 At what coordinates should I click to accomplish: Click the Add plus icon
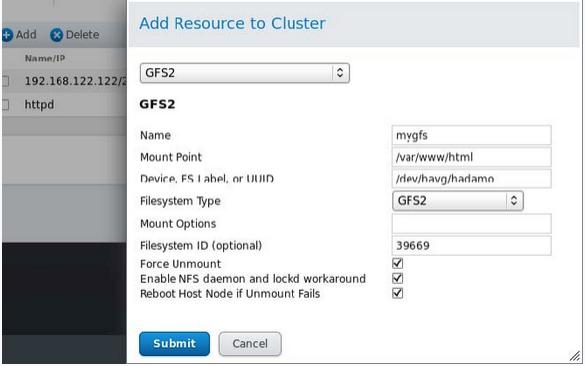7,35
